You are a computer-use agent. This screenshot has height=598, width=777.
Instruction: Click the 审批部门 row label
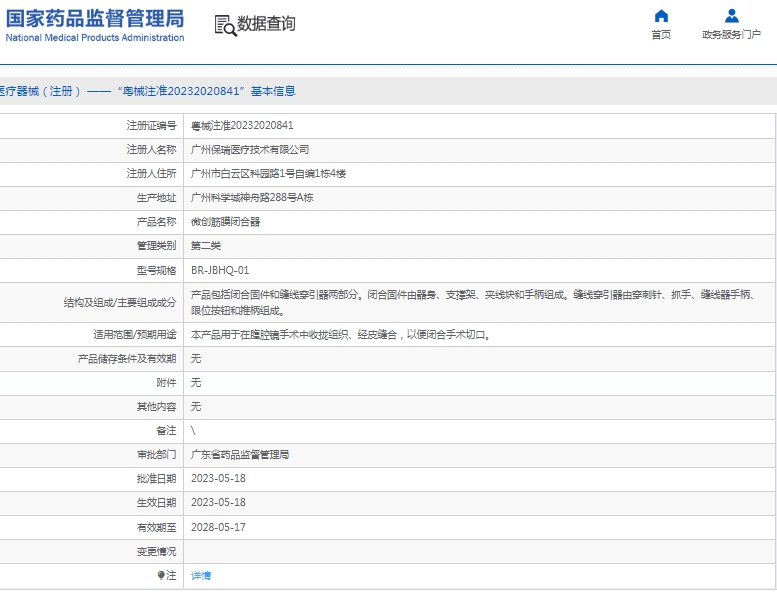click(157, 455)
